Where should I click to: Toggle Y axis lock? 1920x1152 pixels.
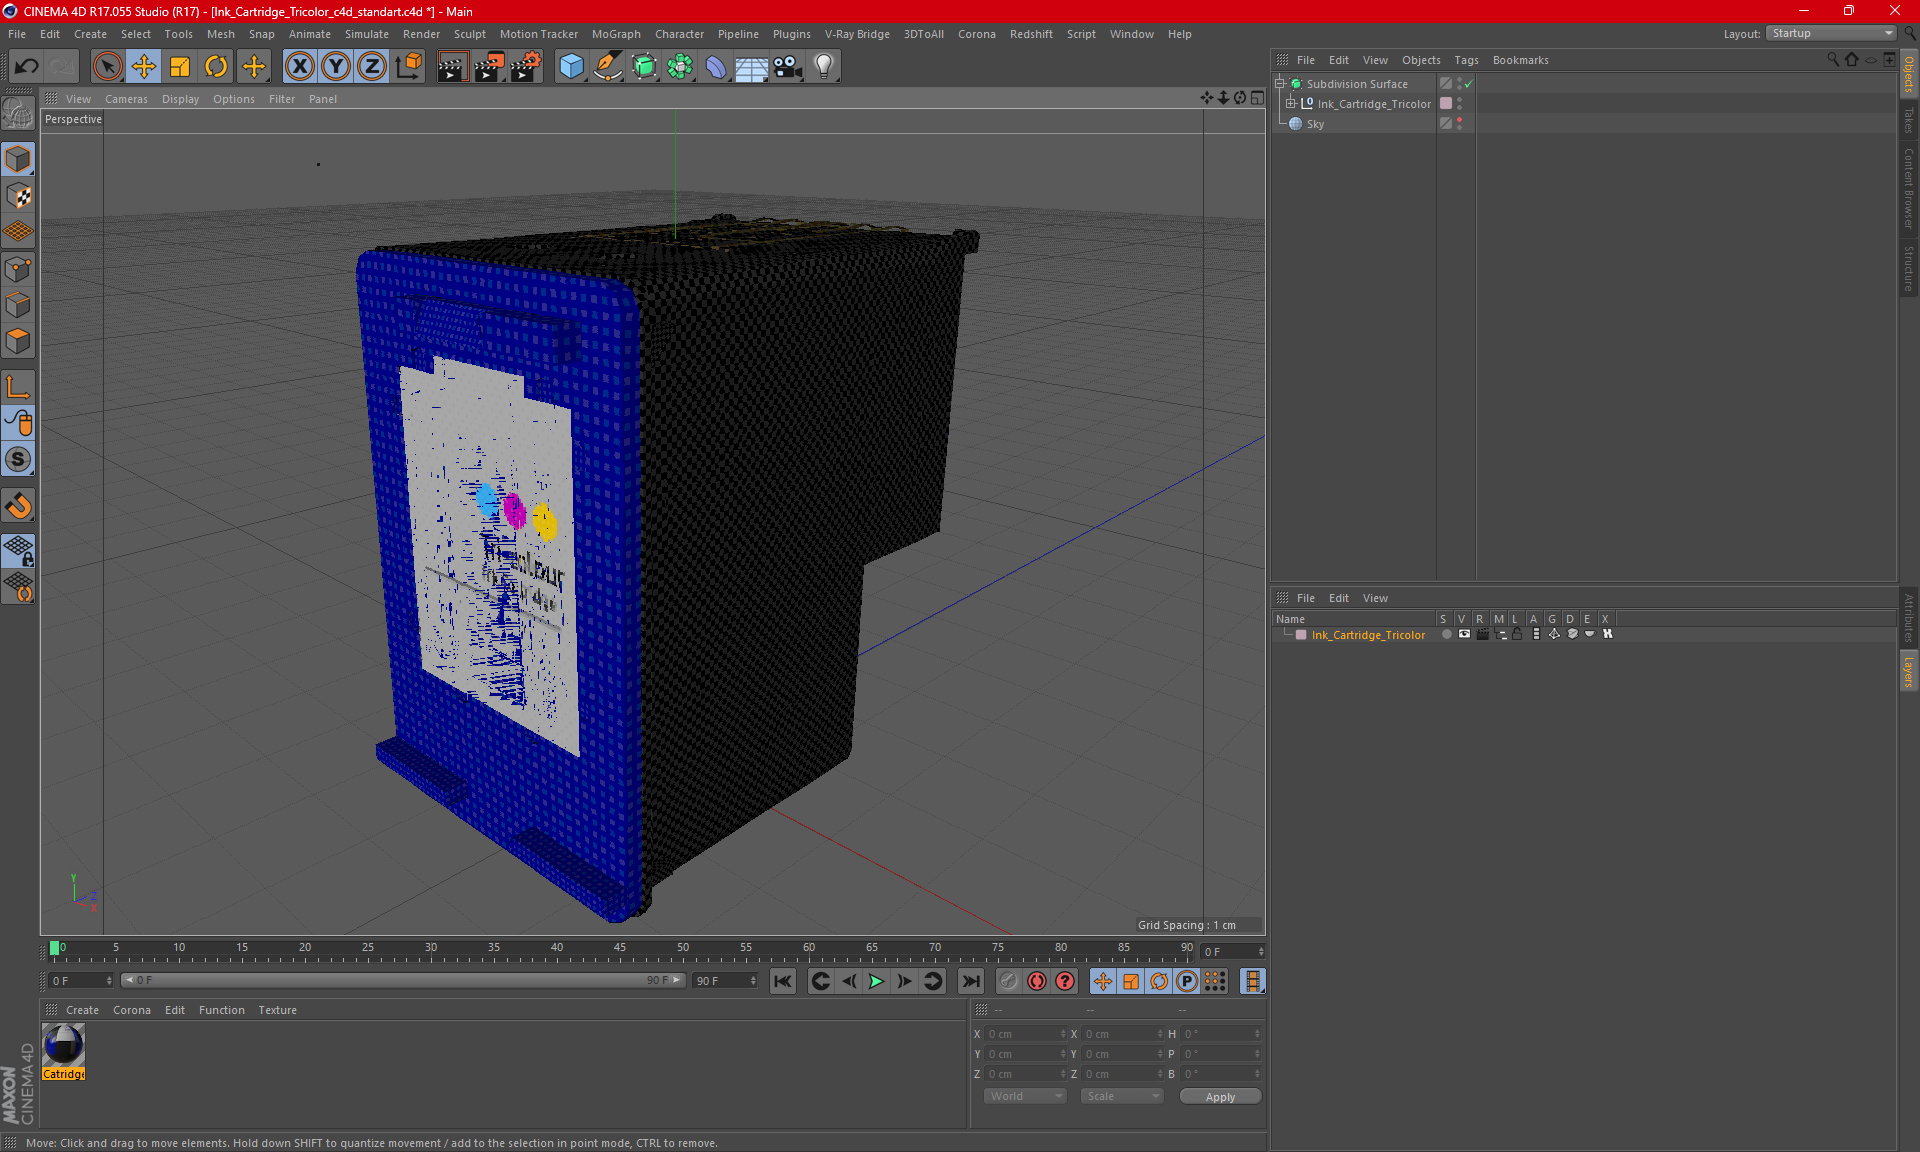[336, 67]
